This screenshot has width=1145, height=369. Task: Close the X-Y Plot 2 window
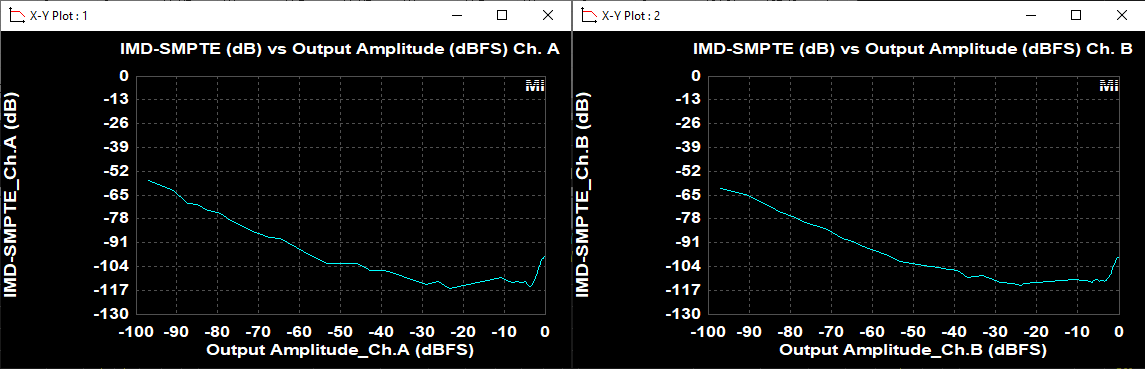pyautogui.click(x=1121, y=15)
